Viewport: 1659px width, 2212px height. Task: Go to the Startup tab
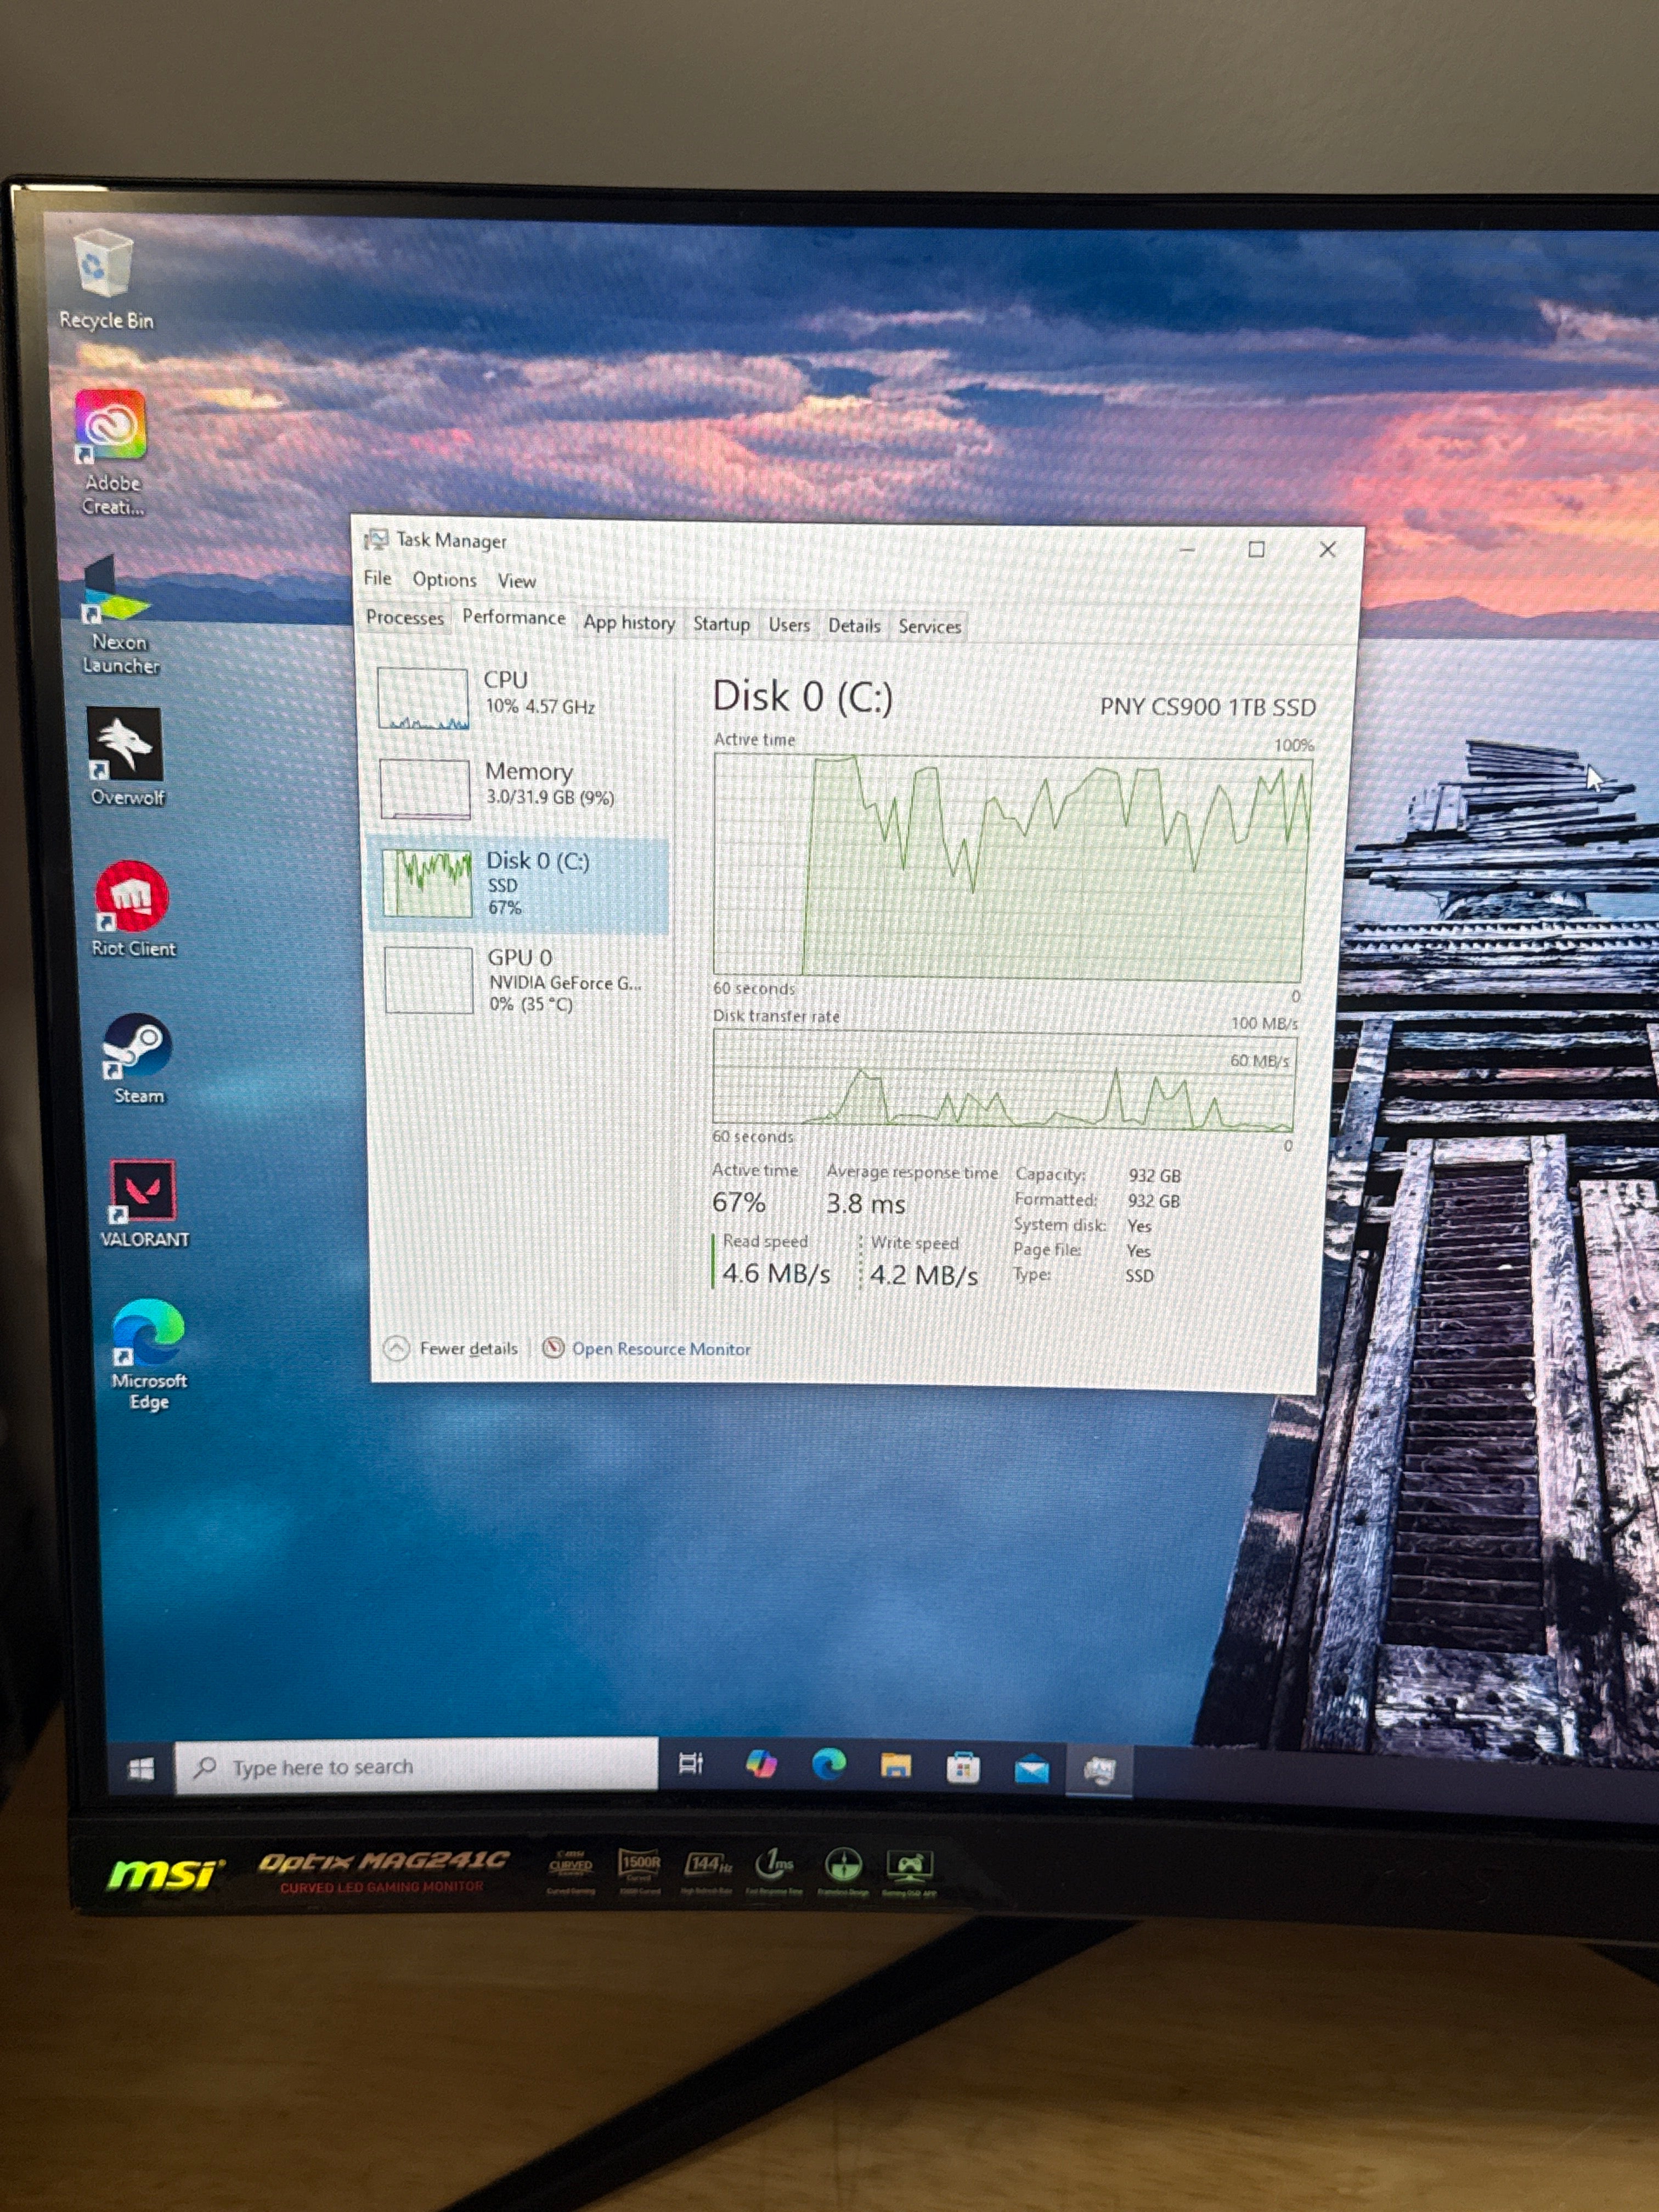(x=721, y=624)
